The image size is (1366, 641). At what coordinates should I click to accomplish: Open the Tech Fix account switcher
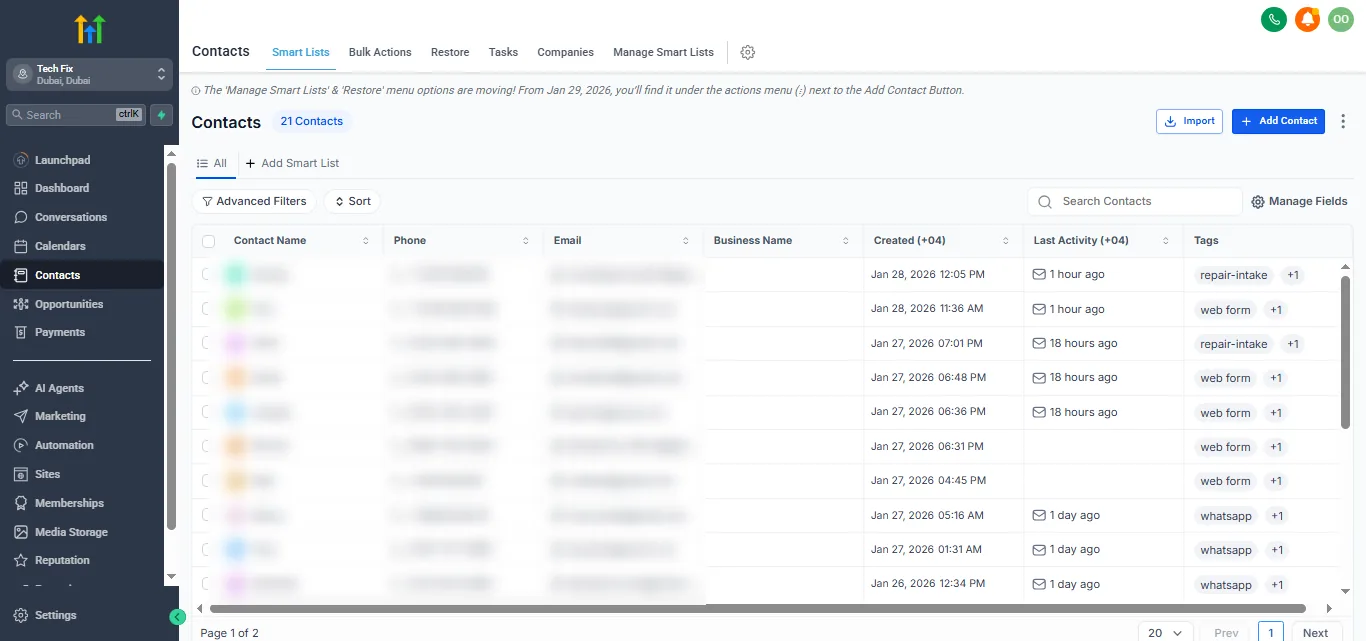point(89,74)
